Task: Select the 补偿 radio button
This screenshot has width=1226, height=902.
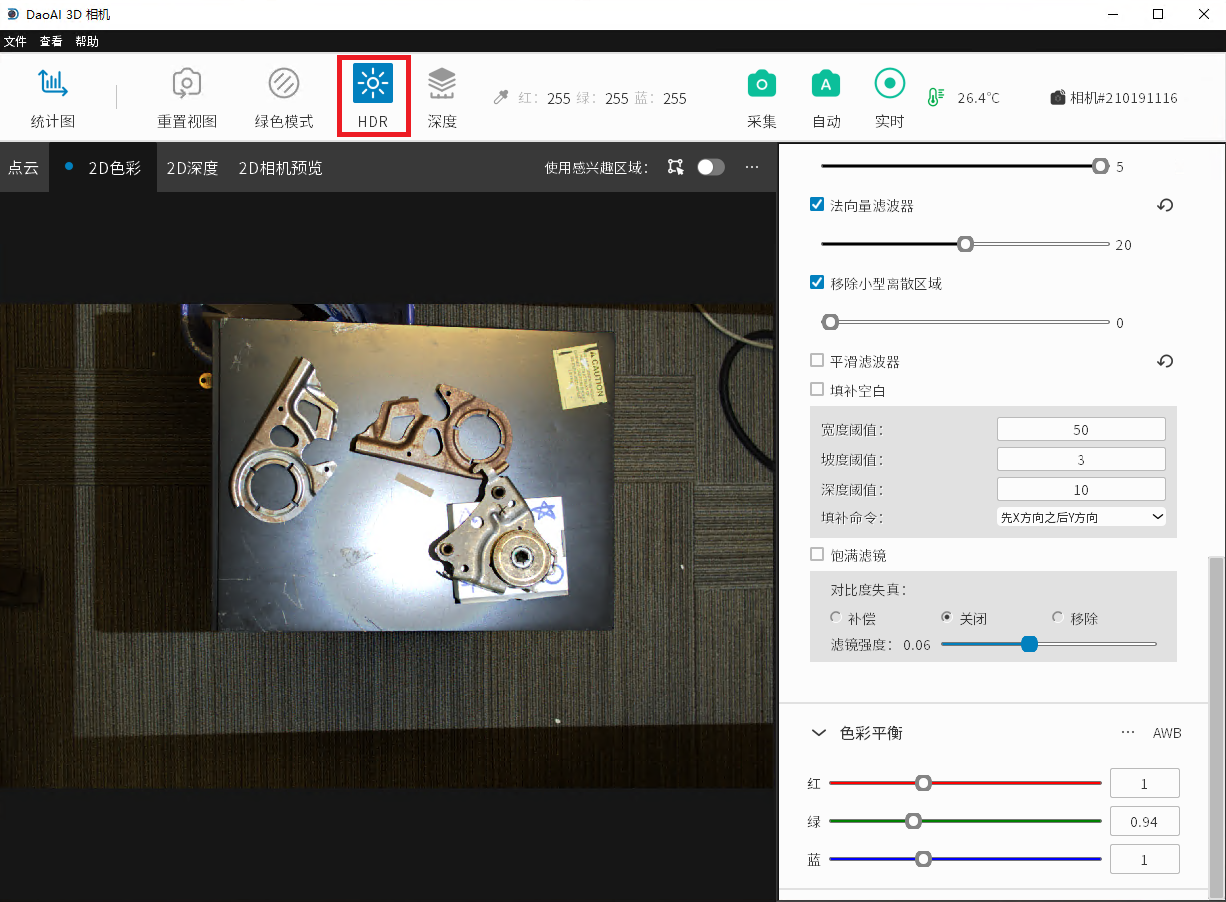Action: pyautogui.click(x=836, y=618)
